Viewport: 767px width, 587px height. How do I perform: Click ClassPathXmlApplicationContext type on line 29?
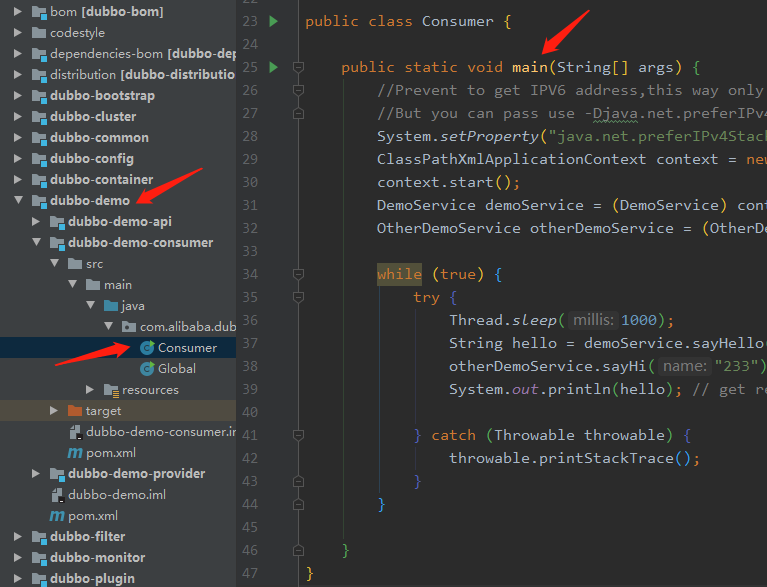(x=511, y=159)
